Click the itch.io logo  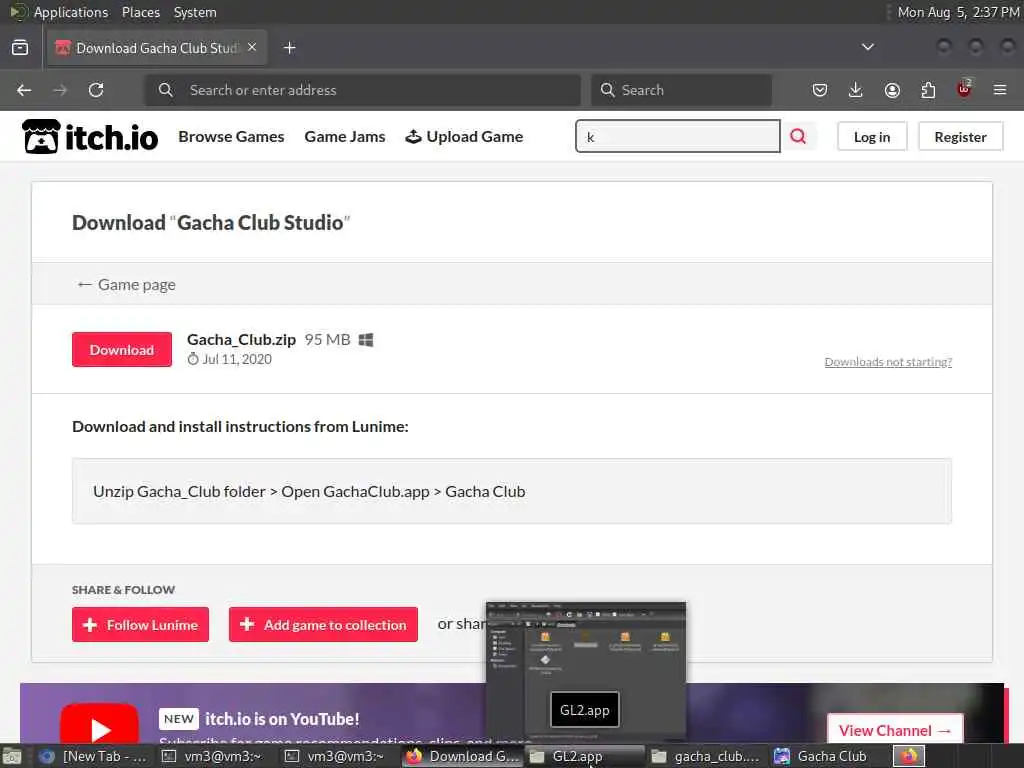pyautogui.click(x=90, y=137)
